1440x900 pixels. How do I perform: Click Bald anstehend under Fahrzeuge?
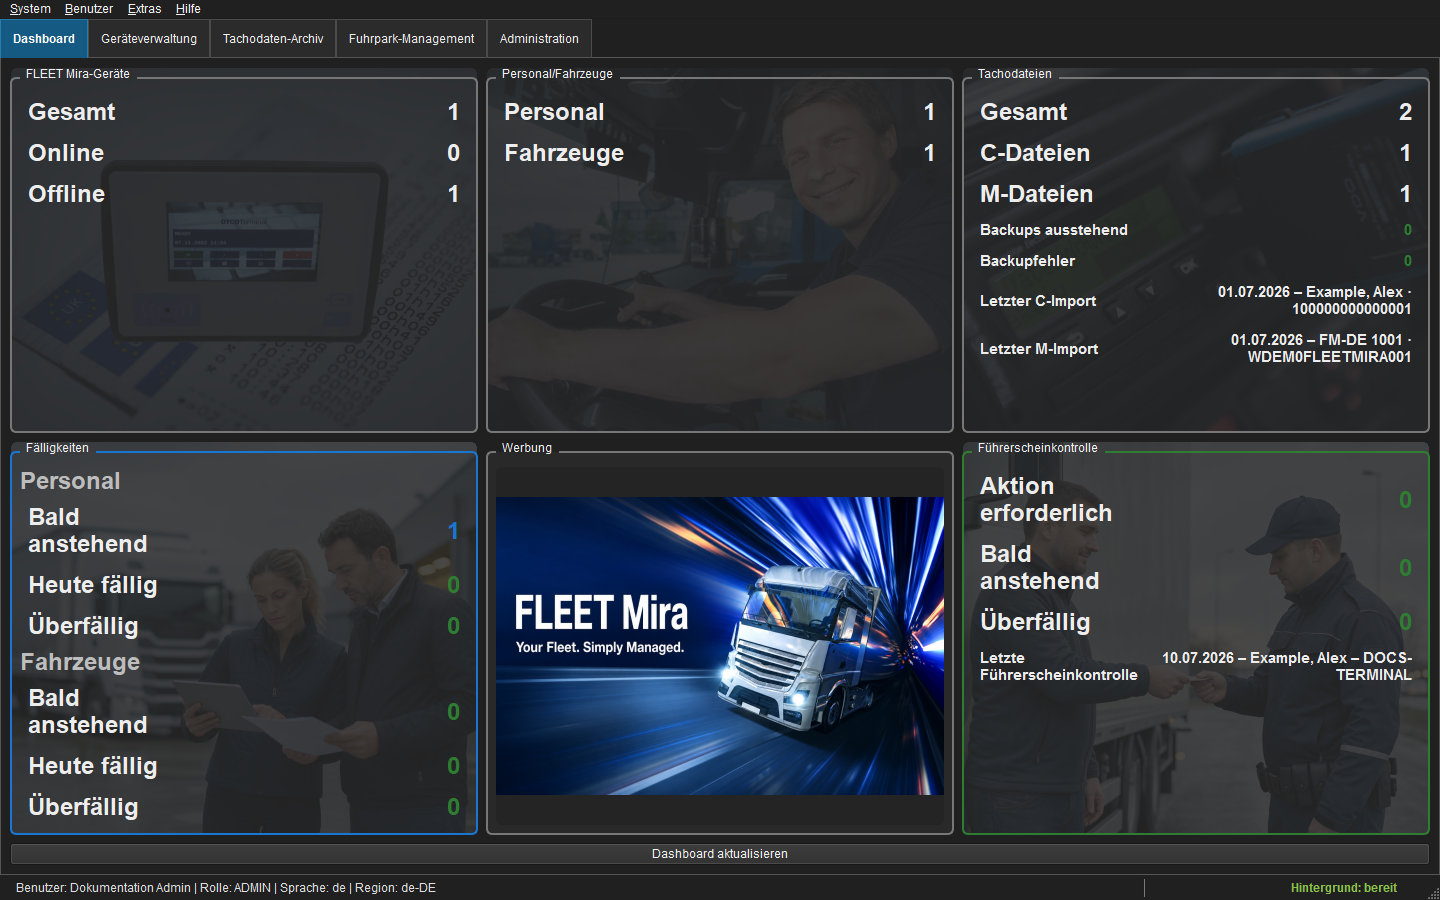coord(244,712)
